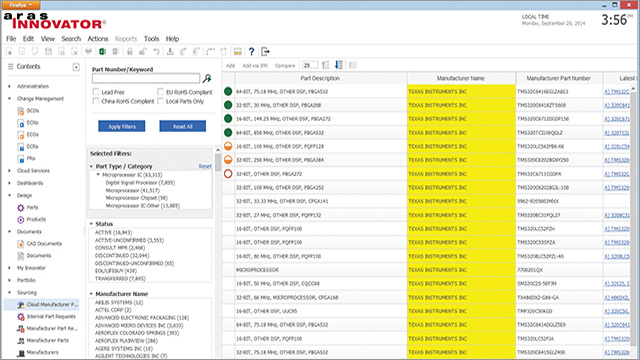The image size is (640, 360).
Task: Click Add via IPR in grid toolbar
Action: (255, 65)
